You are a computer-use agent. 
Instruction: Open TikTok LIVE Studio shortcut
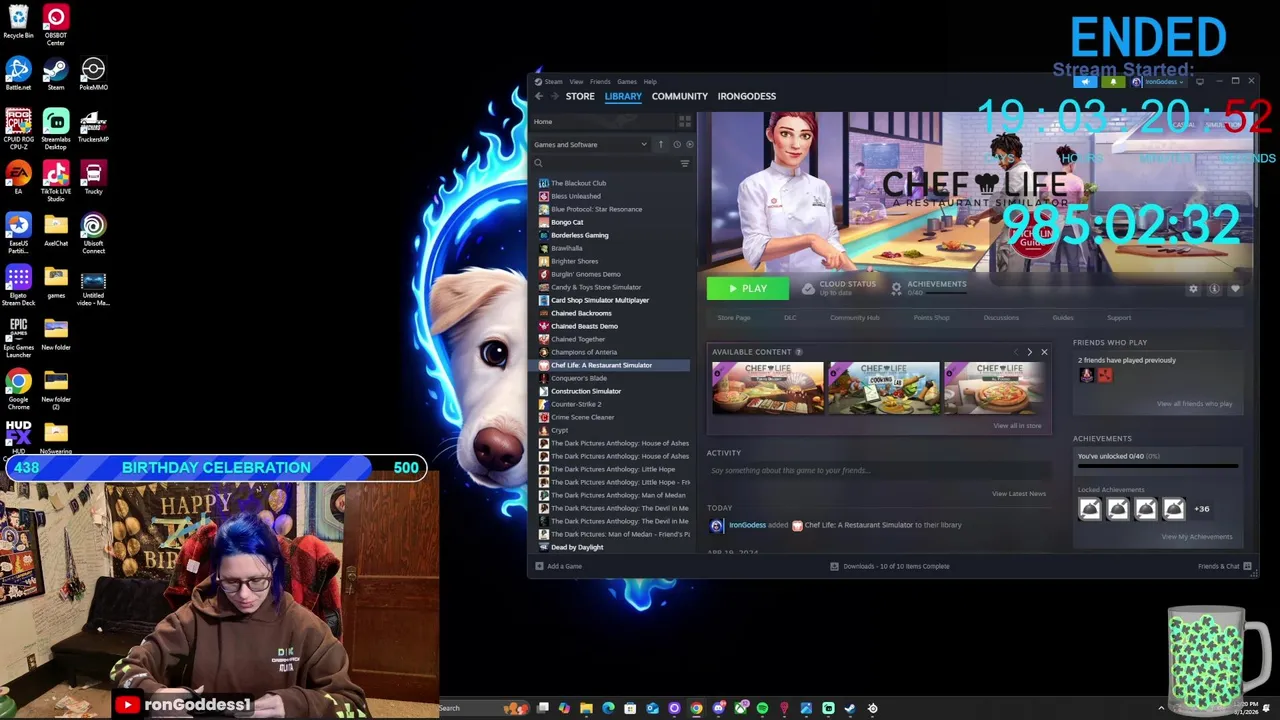pos(56,182)
